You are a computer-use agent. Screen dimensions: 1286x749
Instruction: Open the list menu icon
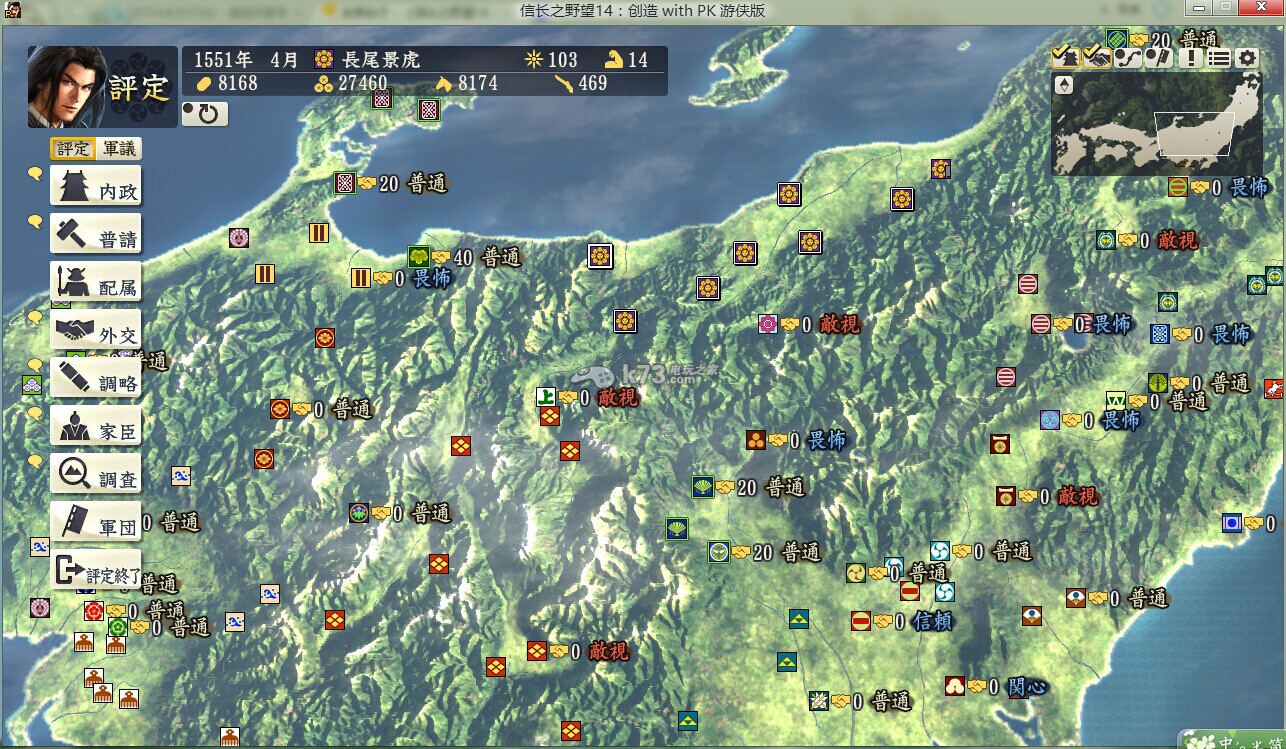[1218, 58]
